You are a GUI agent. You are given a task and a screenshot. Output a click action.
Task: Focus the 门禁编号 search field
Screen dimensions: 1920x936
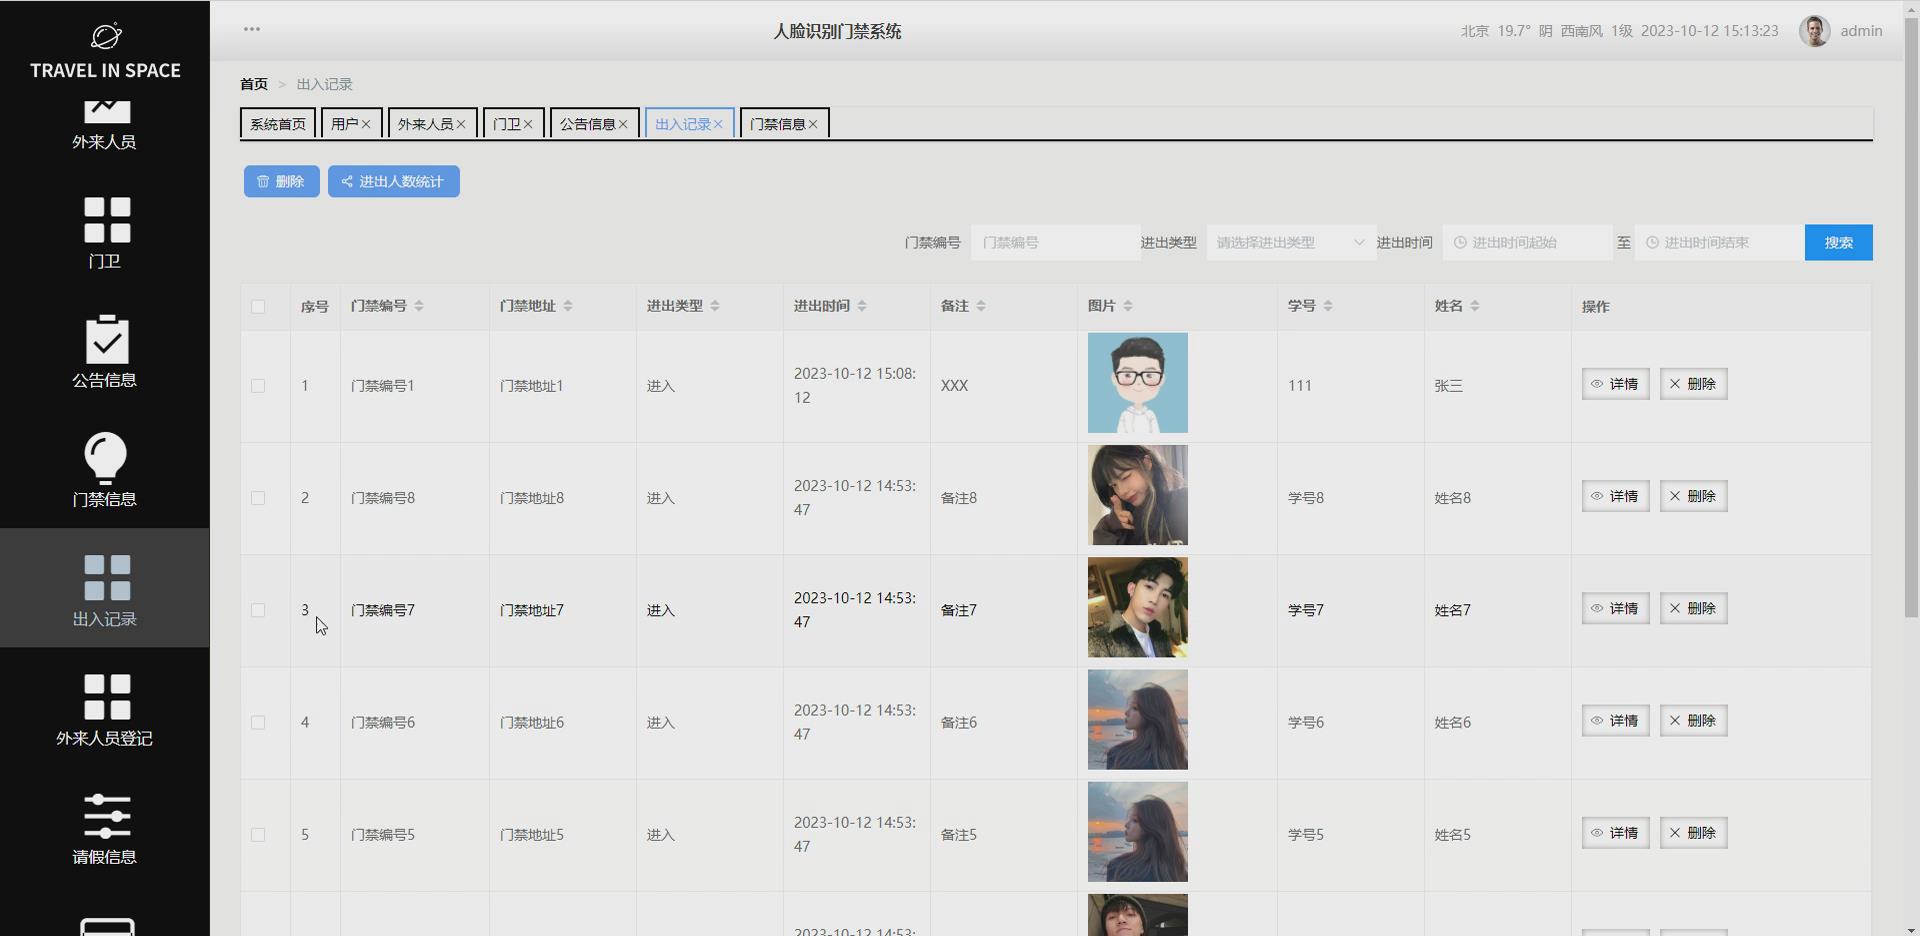click(x=1055, y=242)
